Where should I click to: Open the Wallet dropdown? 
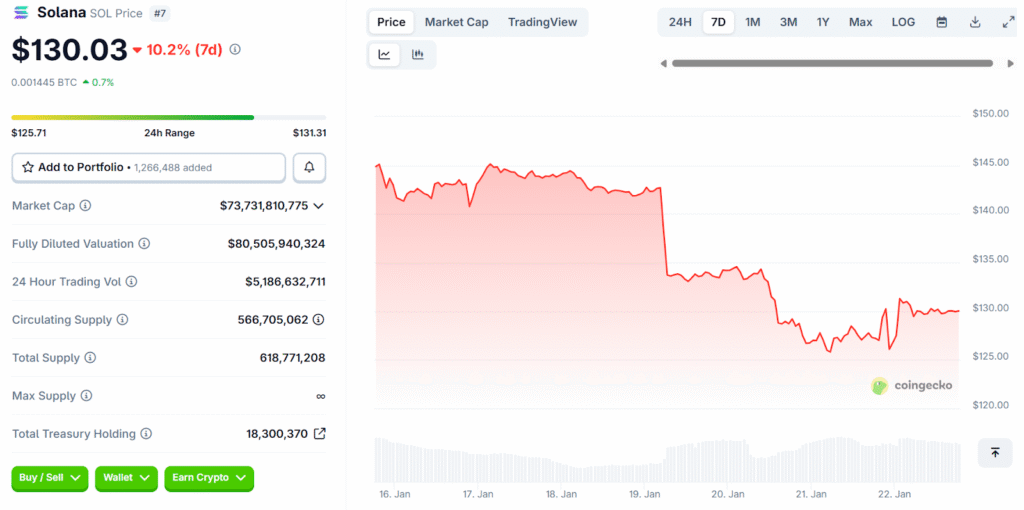(x=126, y=478)
